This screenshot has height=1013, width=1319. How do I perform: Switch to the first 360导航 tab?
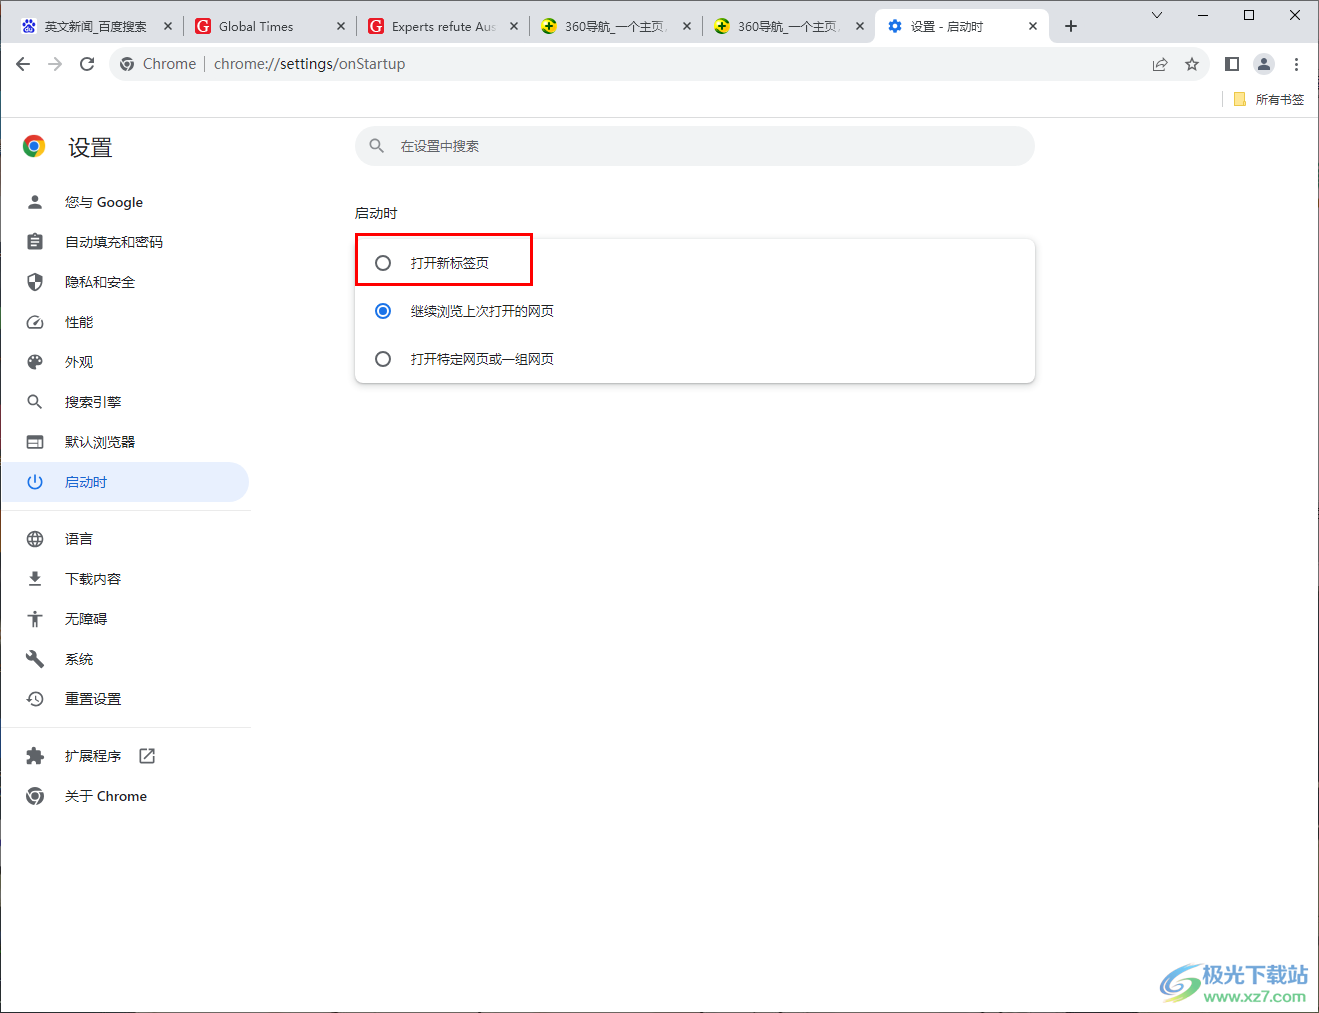[616, 26]
